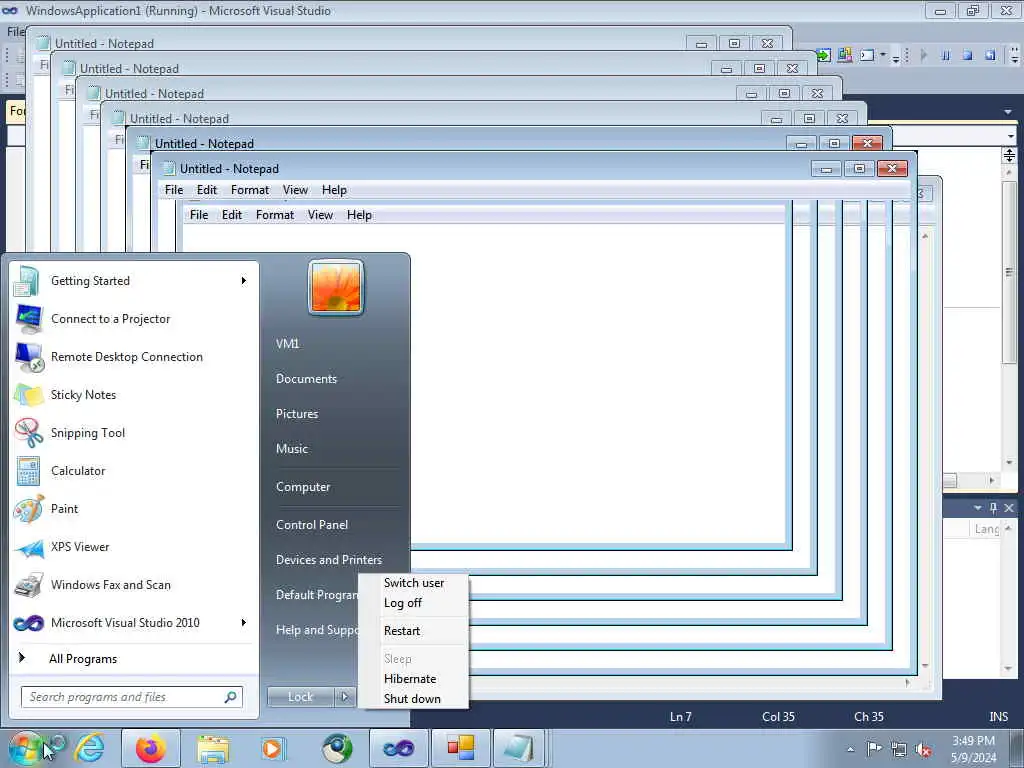Open the network tray icon
1024x768 pixels.
tap(899, 749)
